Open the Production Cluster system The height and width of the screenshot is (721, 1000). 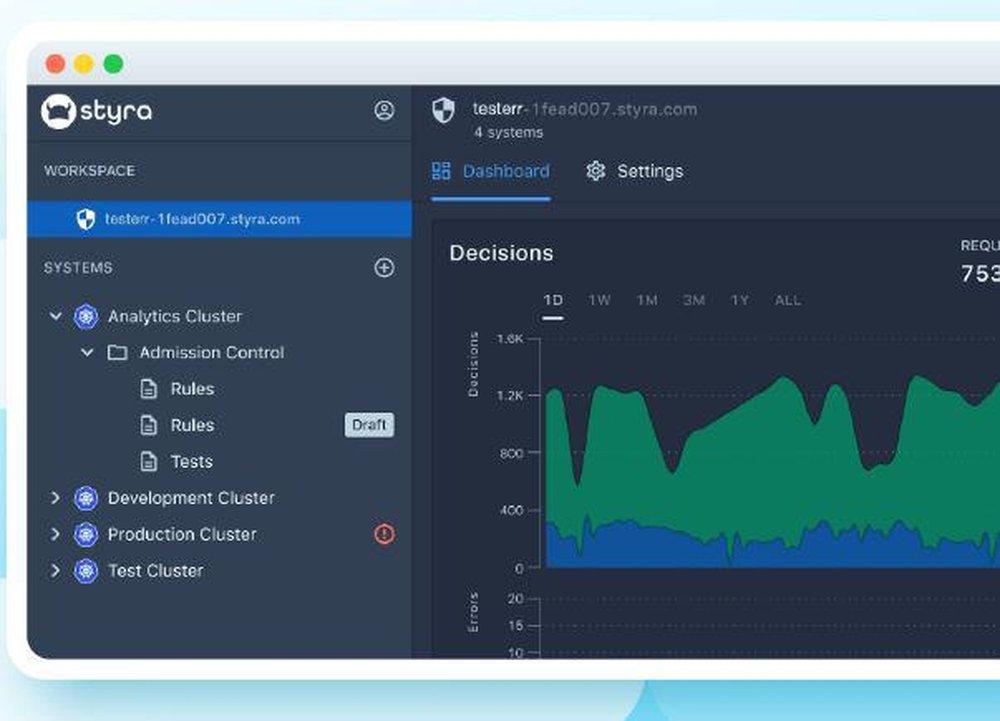coord(182,534)
